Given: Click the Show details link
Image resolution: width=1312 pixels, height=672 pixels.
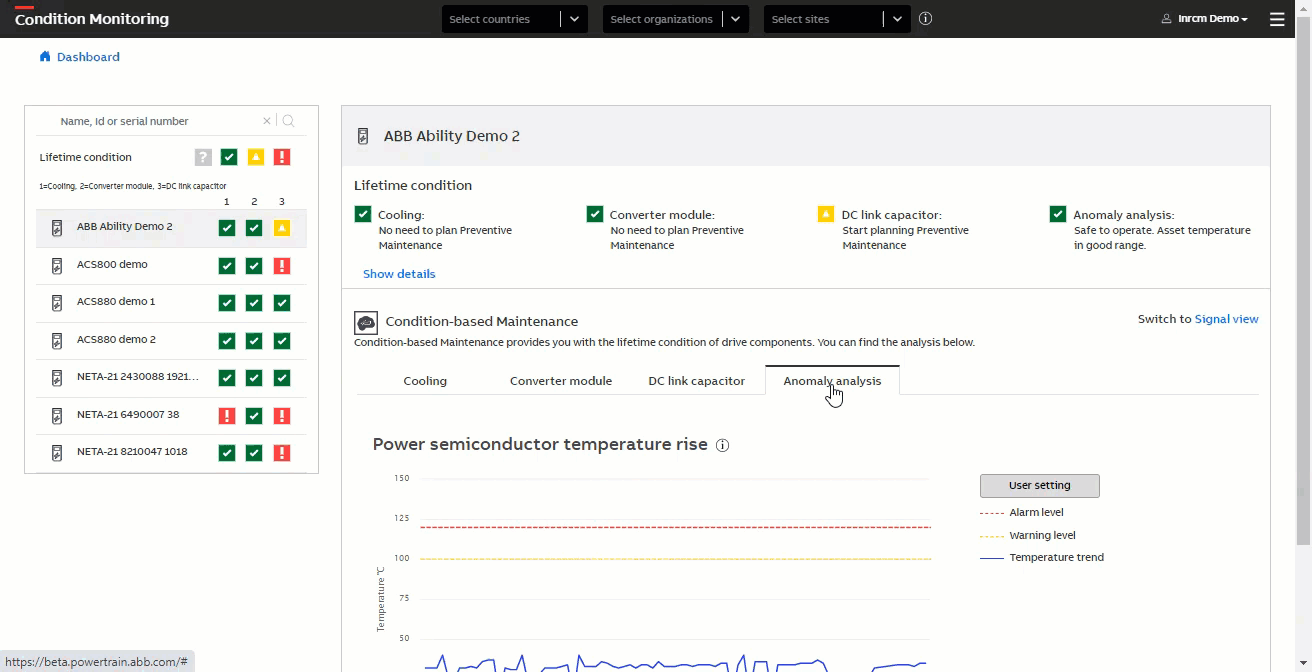Looking at the screenshot, I should (399, 274).
